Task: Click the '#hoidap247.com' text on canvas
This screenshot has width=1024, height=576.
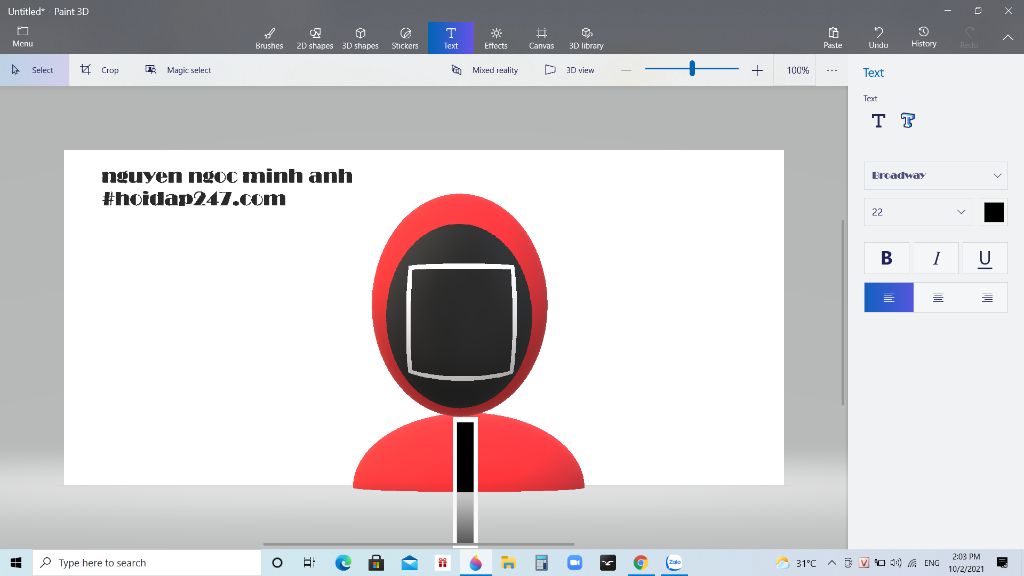Action: [x=194, y=199]
